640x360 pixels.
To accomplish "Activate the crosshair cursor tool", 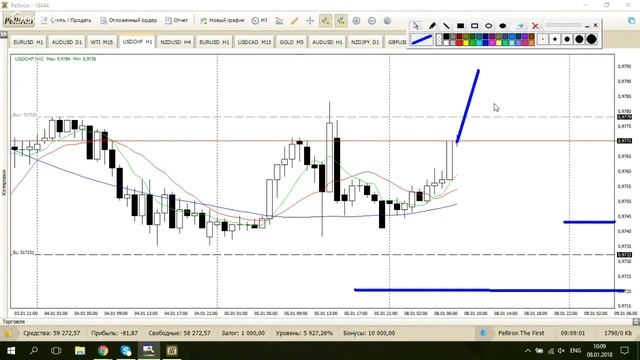I will tap(310, 20).
